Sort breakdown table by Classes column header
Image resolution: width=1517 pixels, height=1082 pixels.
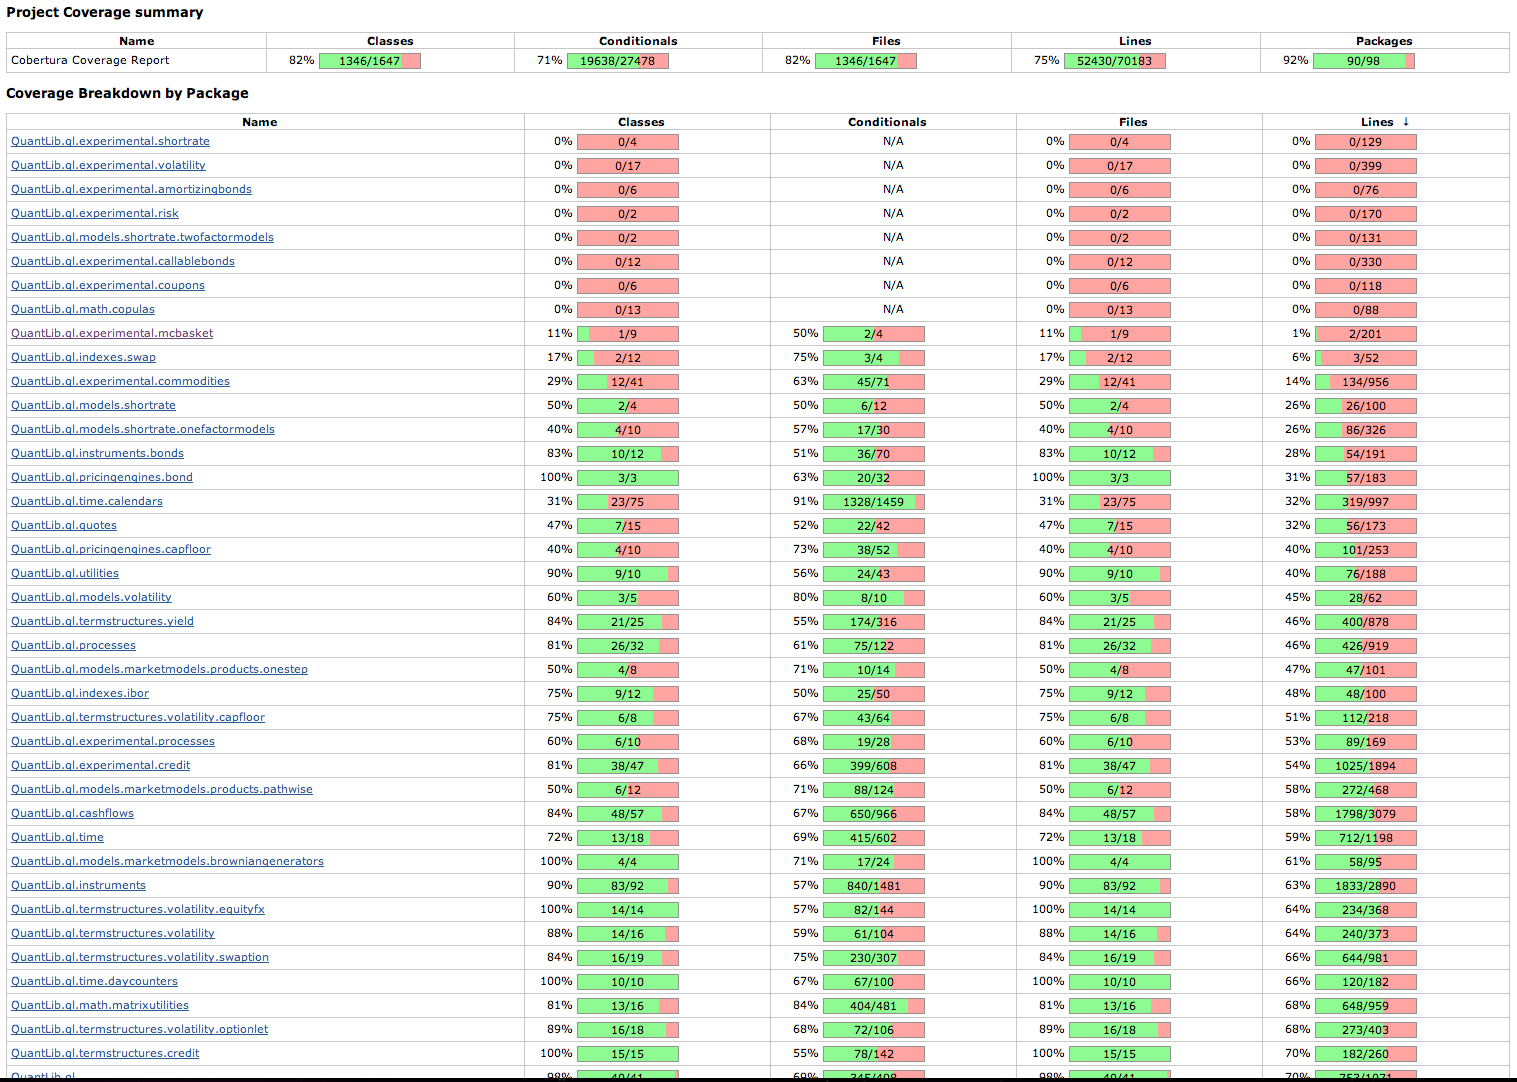pyautogui.click(x=641, y=122)
